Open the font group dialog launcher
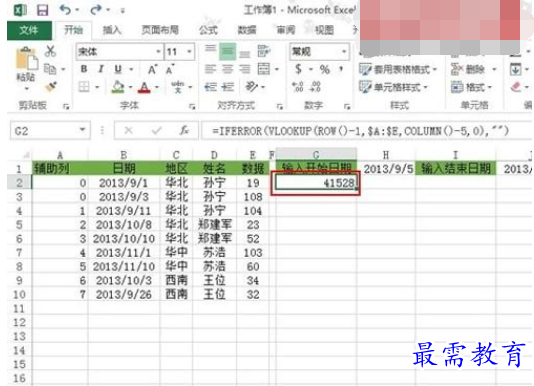This screenshot has height=386, width=534. [x=192, y=107]
